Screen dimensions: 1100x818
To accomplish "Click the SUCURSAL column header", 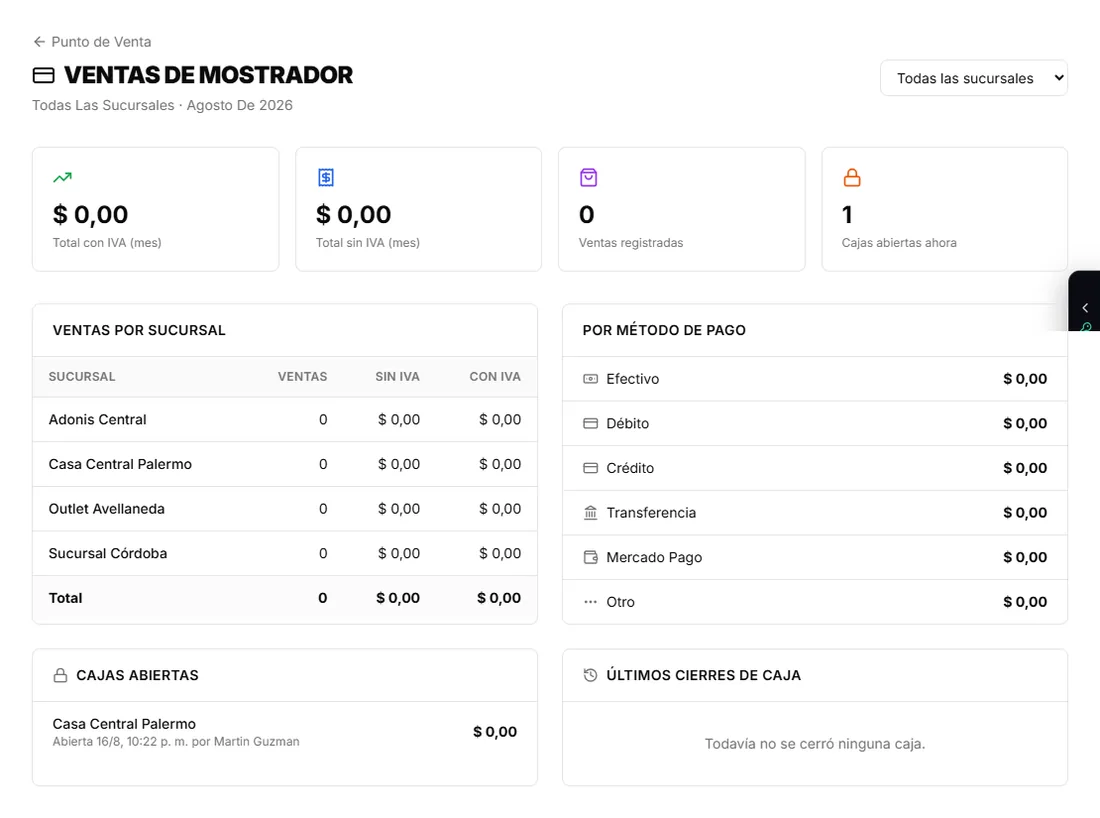I will (x=81, y=377).
